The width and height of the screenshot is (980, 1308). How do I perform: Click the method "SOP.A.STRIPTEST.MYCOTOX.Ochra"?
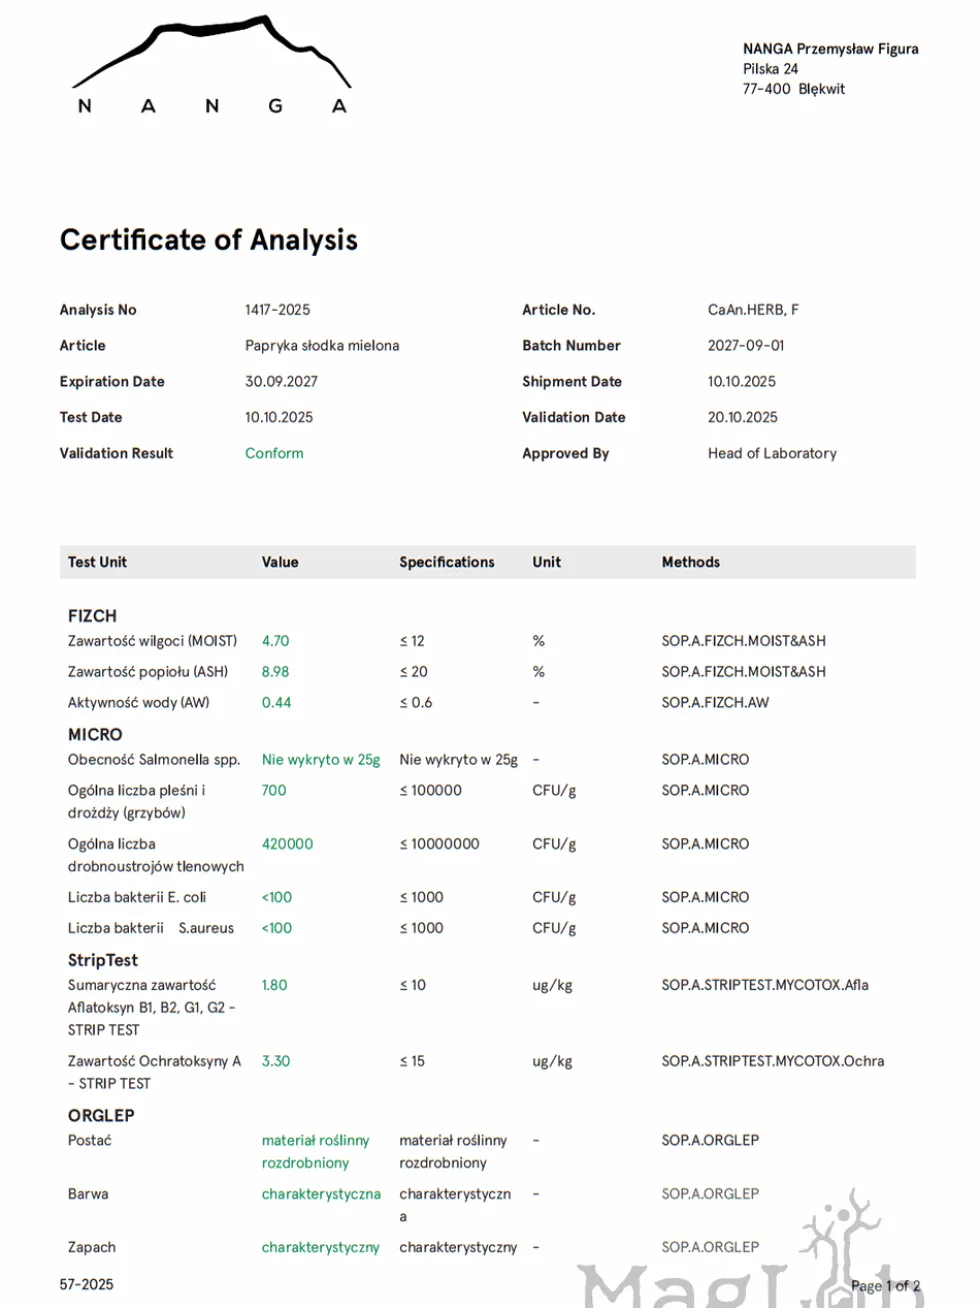point(773,1062)
